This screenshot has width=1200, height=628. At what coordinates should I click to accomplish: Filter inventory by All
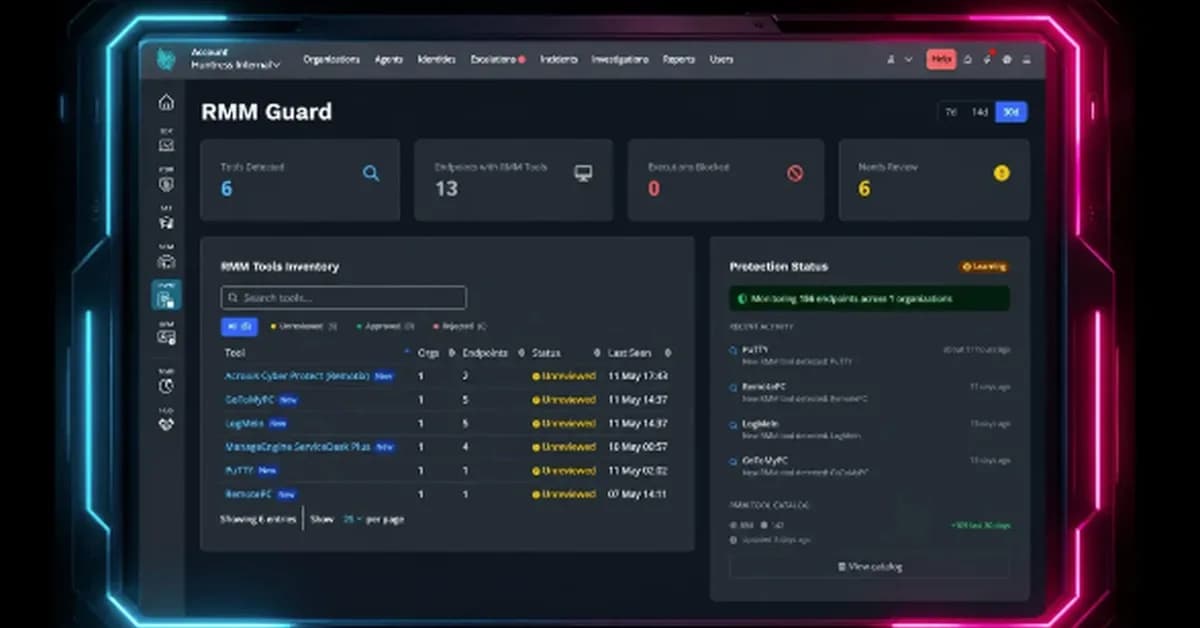coord(240,326)
